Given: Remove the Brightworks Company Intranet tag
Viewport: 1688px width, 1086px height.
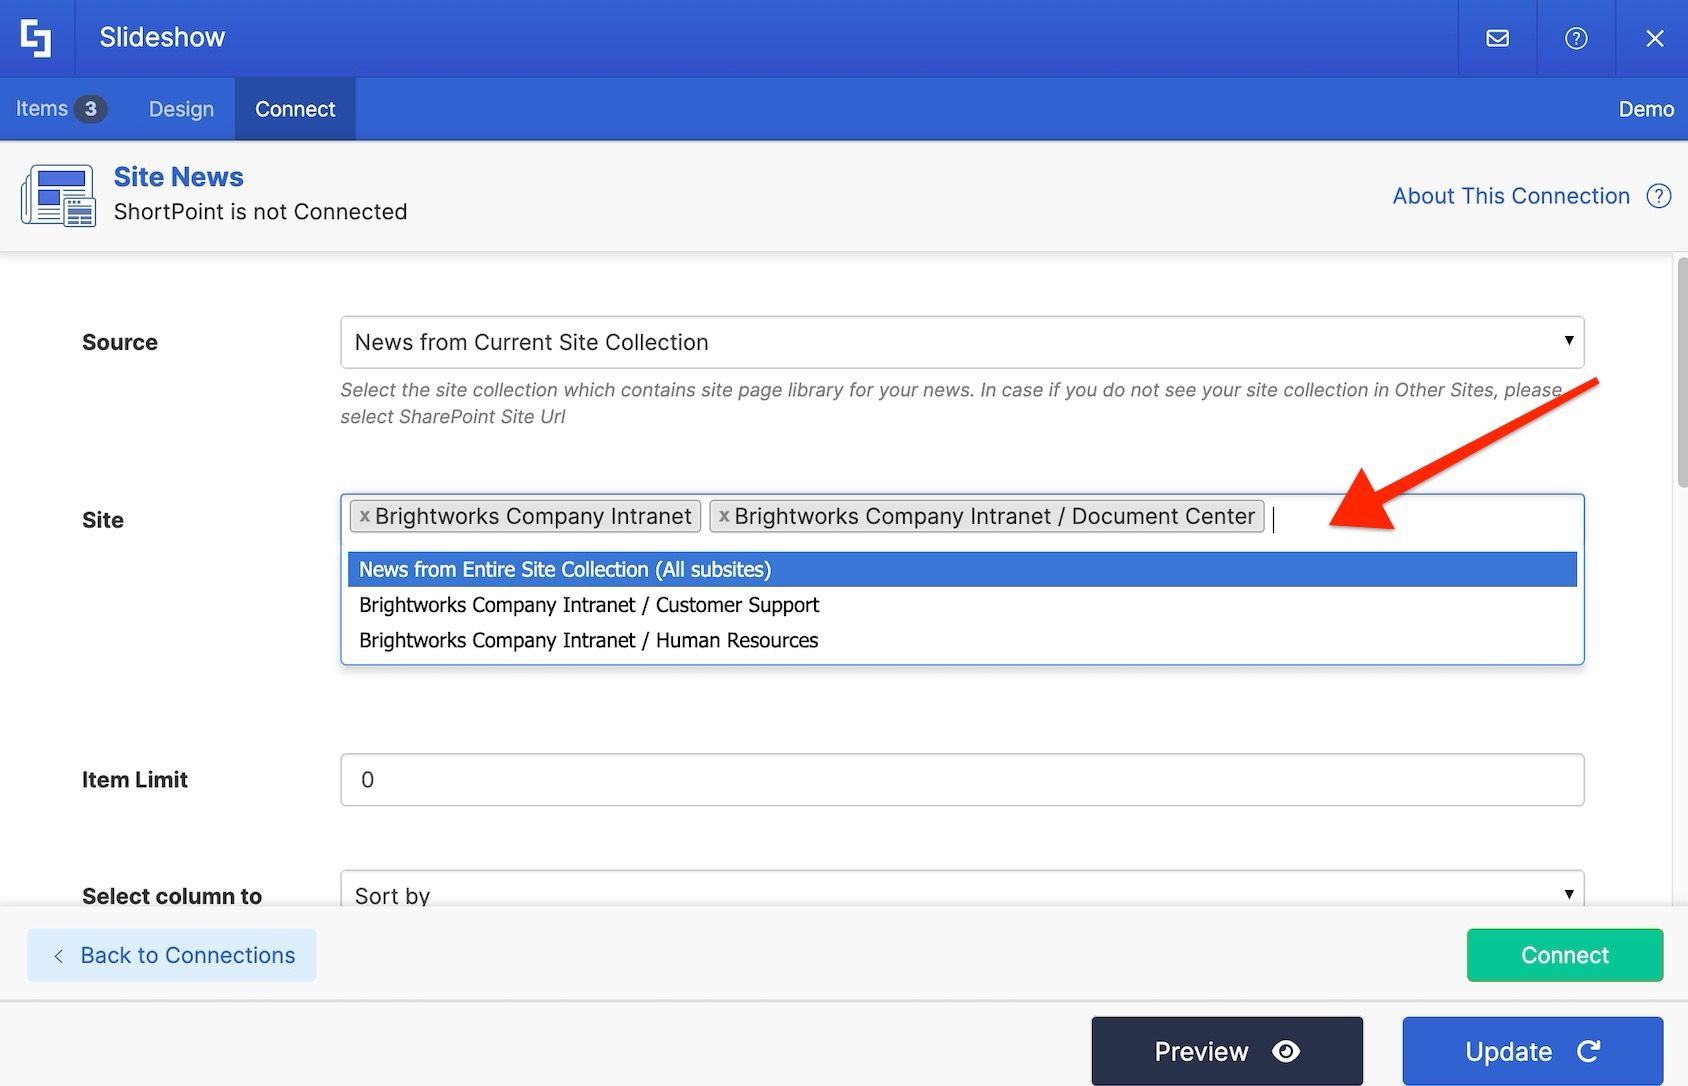Looking at the screenshot, I should point(365,516).
